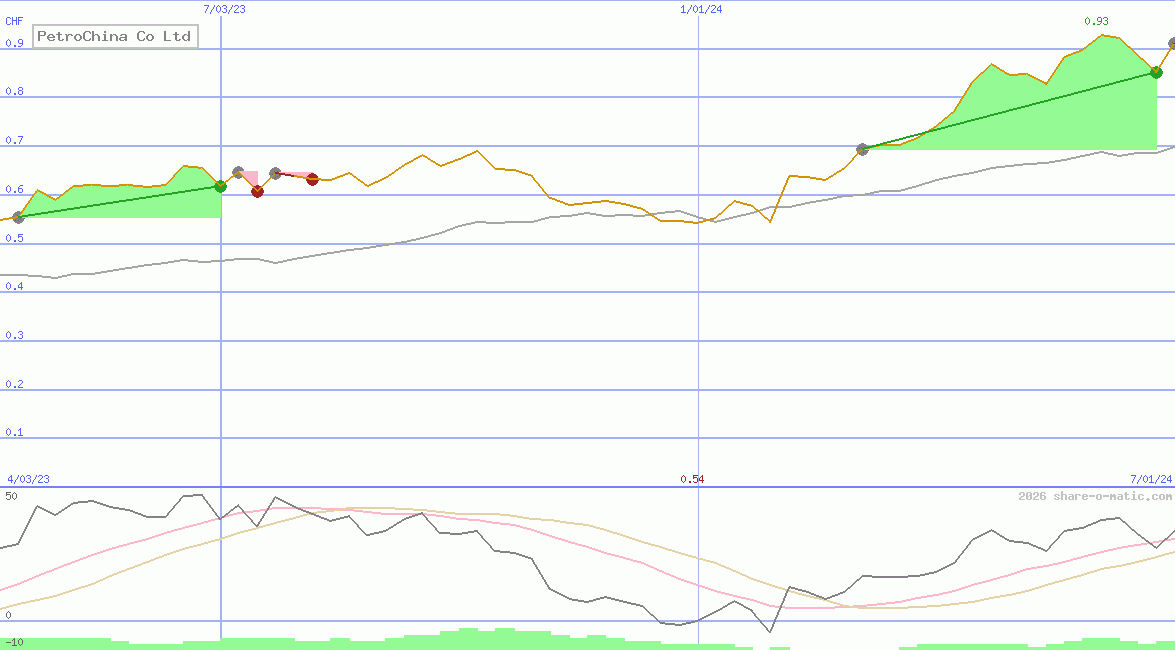
Task: Click the red sell marker below the peak
Action: click(257, 192)
